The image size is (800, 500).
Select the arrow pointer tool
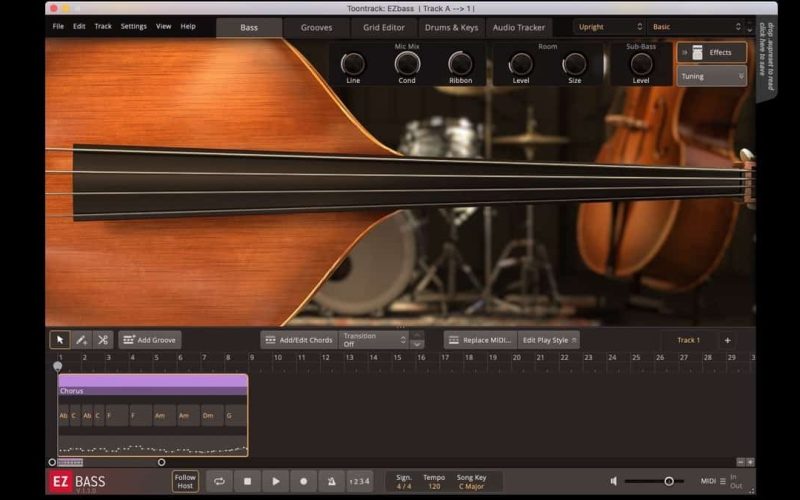pyautogui.click(x=60, y=340)
